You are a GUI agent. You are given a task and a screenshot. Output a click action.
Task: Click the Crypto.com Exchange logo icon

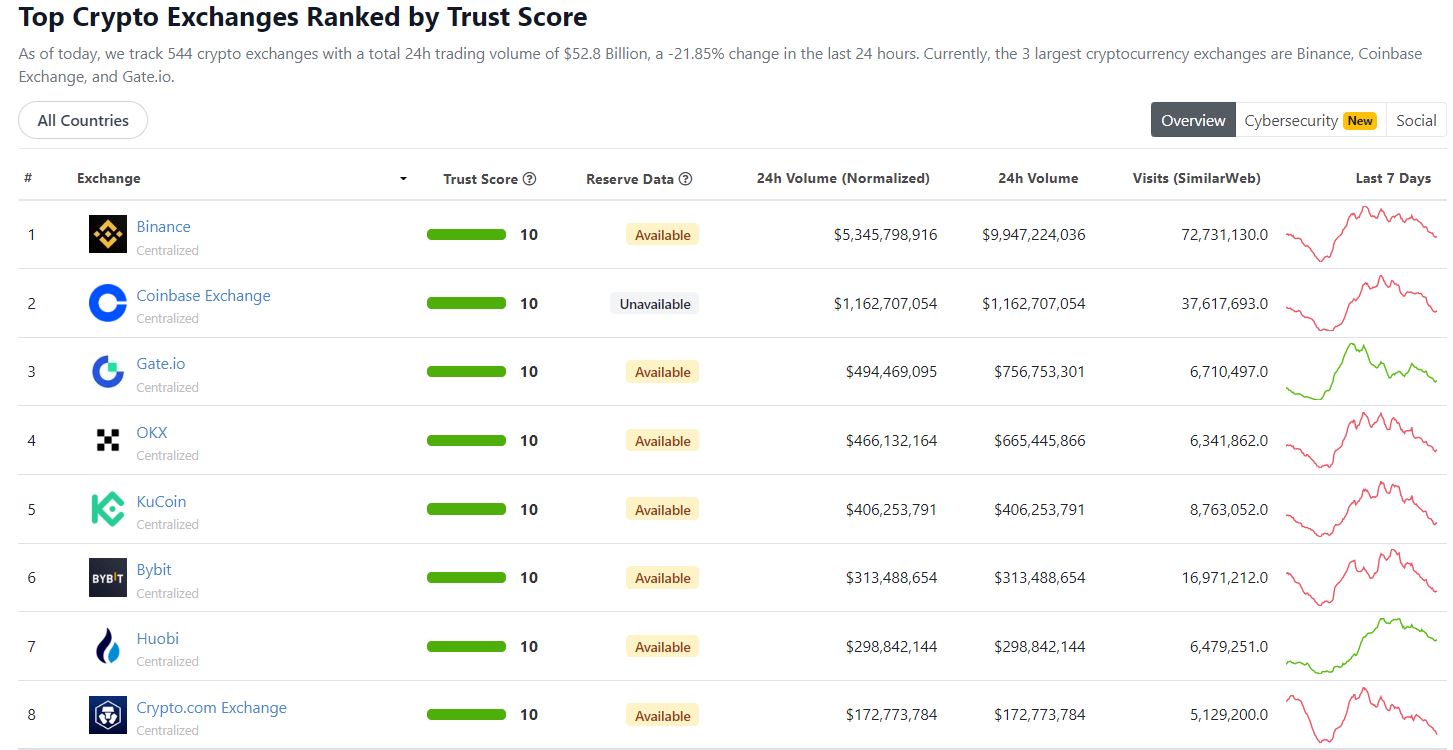pyautogui.click(x=108, y=715)
